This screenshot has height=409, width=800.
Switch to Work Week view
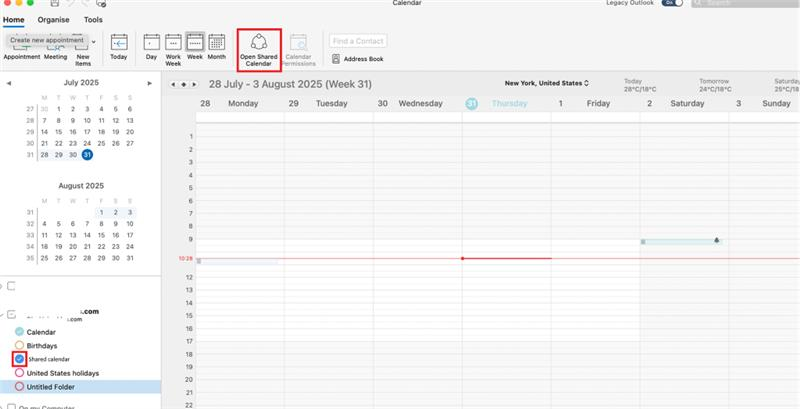tap(173, 50)
